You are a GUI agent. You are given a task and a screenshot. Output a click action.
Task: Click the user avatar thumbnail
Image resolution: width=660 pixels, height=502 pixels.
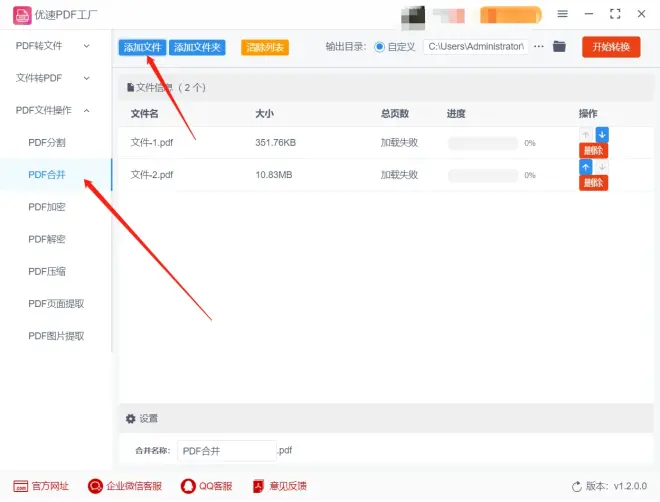(x=413, y=16)
